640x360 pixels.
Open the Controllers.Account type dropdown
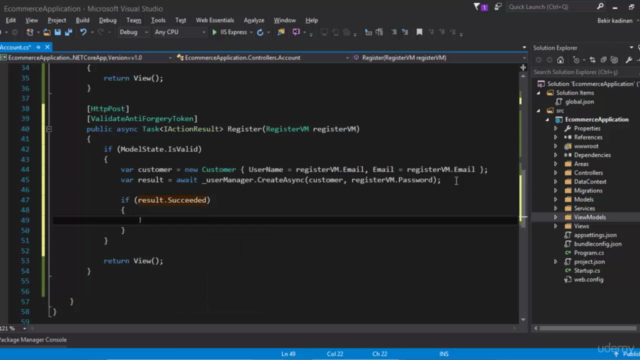point(347,58)
